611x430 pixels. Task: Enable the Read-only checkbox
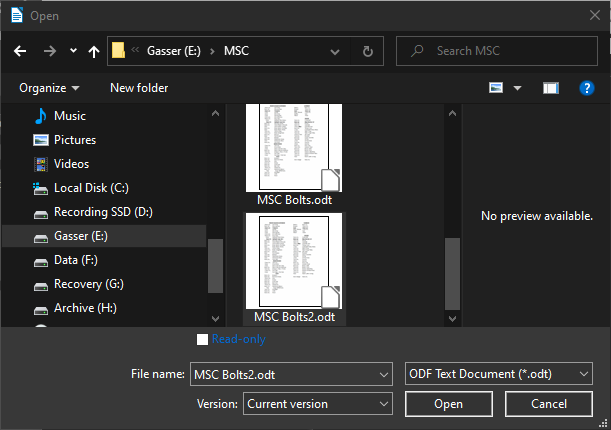pos(203,339)
